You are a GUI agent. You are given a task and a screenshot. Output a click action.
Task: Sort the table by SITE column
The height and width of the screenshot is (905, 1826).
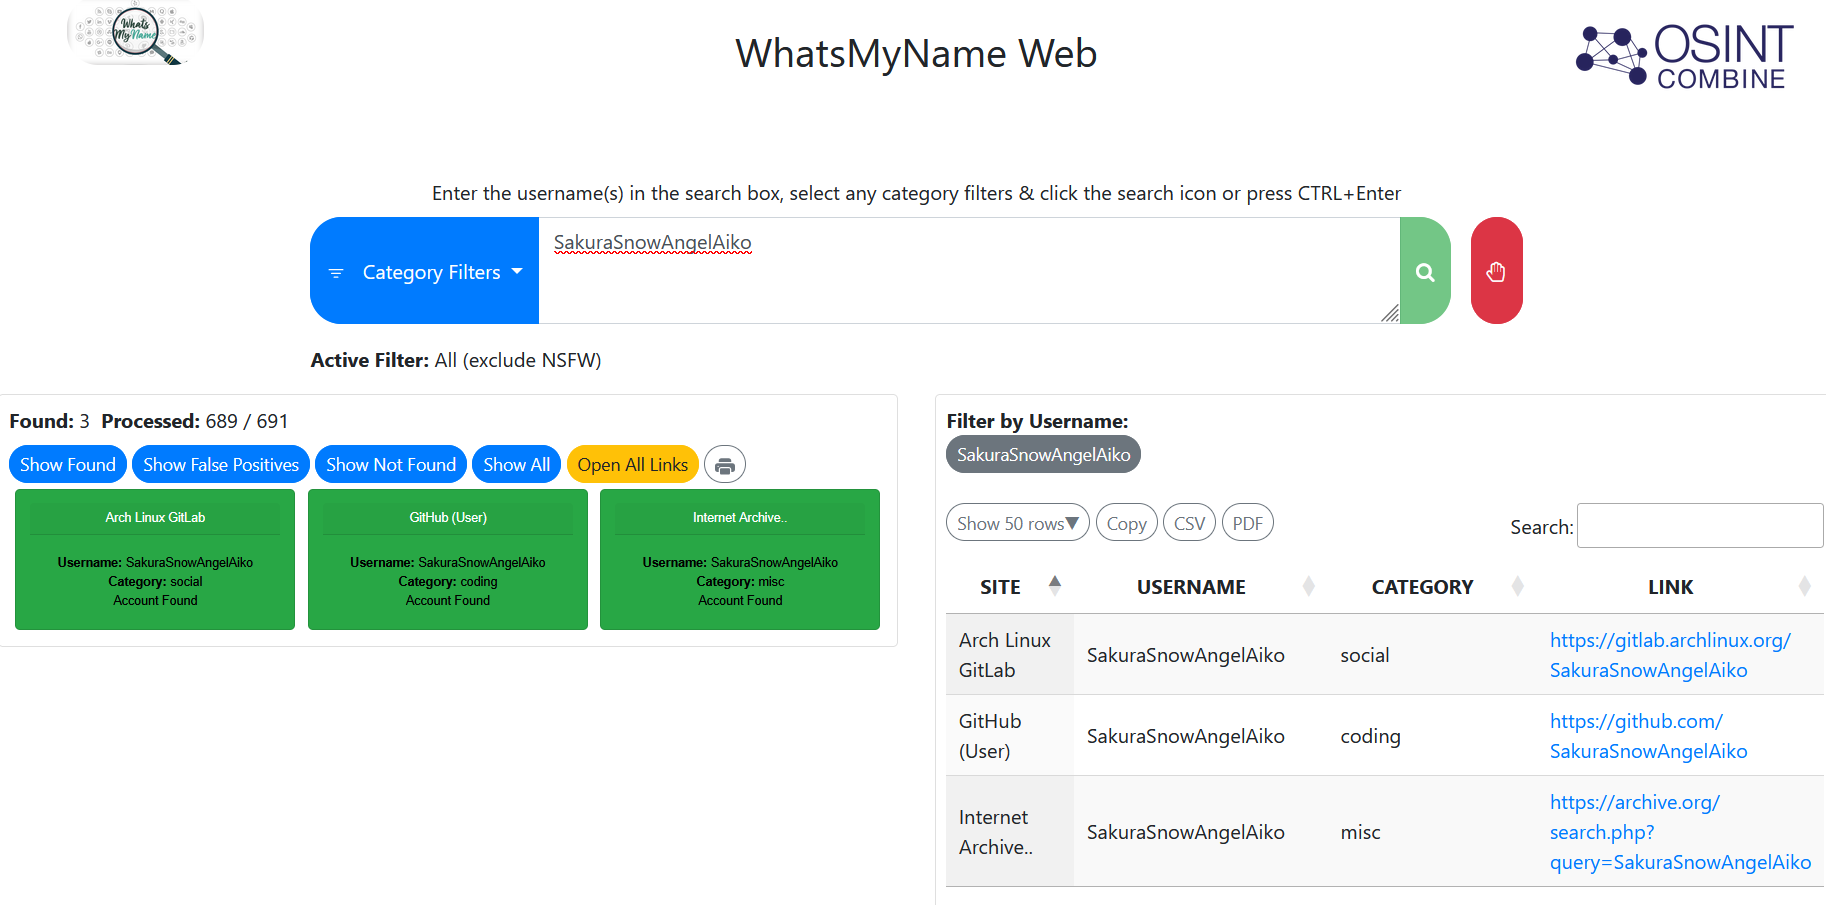coord(1009,587)
